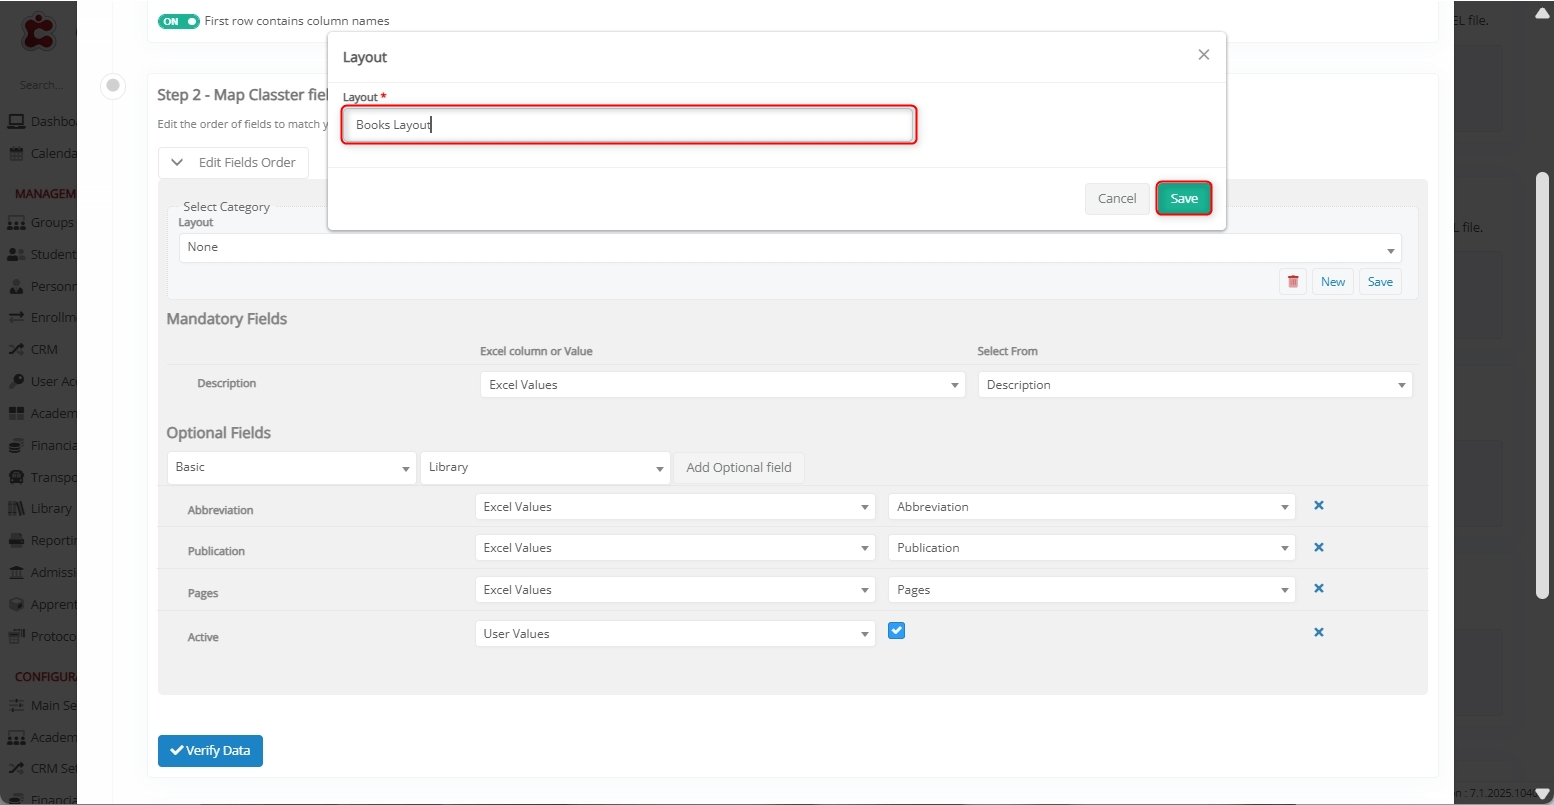The height and width of the screenshot is (805, 1554).
Task: Click the red trash delete layout icon
Action: (x=1292, y=282)
